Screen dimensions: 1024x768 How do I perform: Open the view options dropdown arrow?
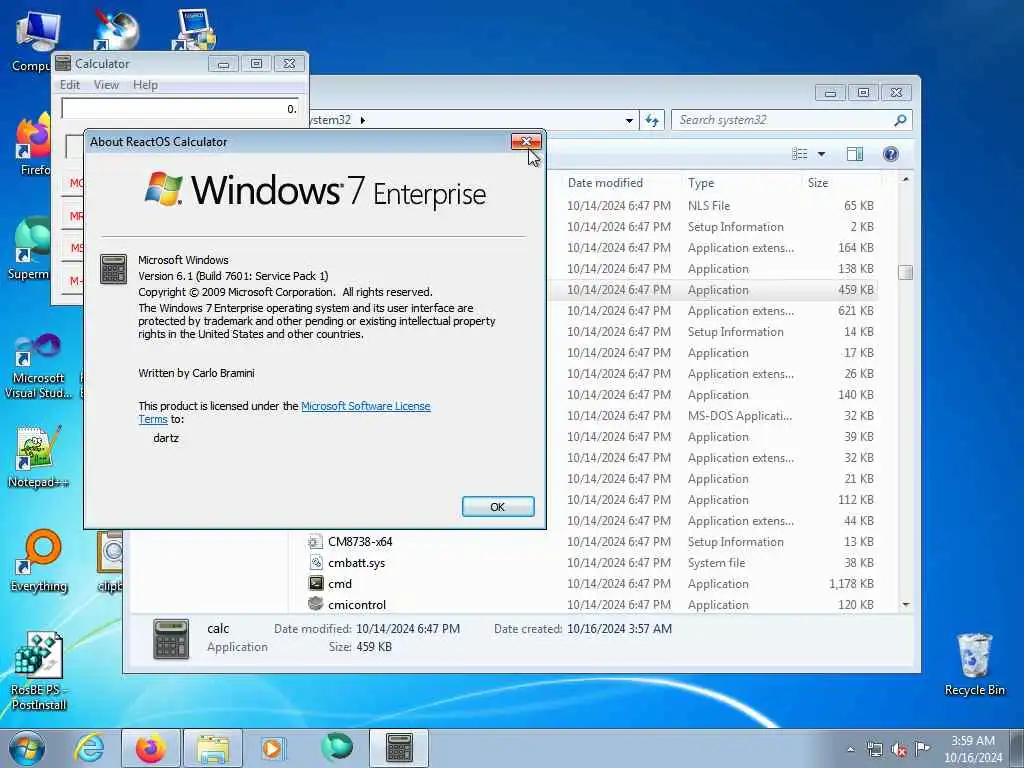click(x=822, y=154)
